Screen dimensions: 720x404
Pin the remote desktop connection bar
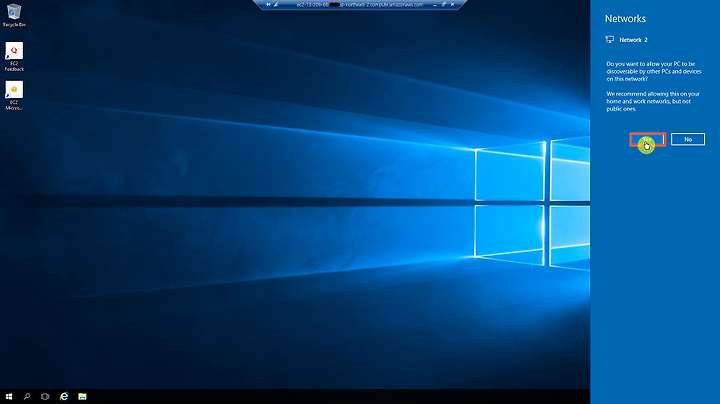(268, 4)
